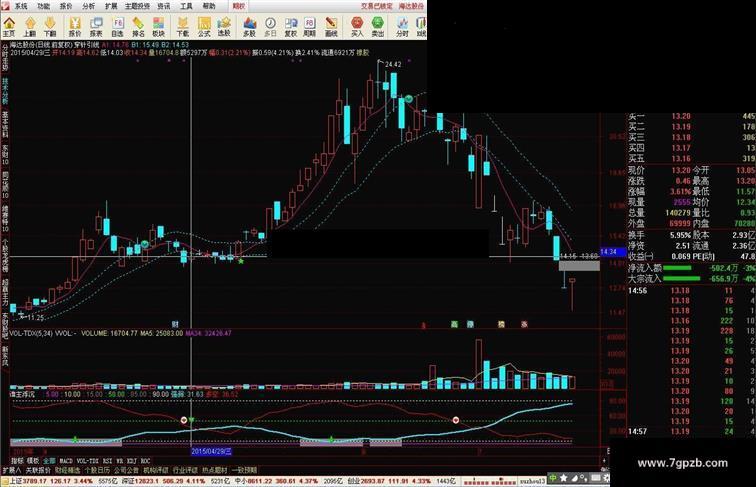Open the 板块 sectors toolbar icon
The height and width of the screenshot is (487, 756).
pyautogui.click(x=159, y=27)
